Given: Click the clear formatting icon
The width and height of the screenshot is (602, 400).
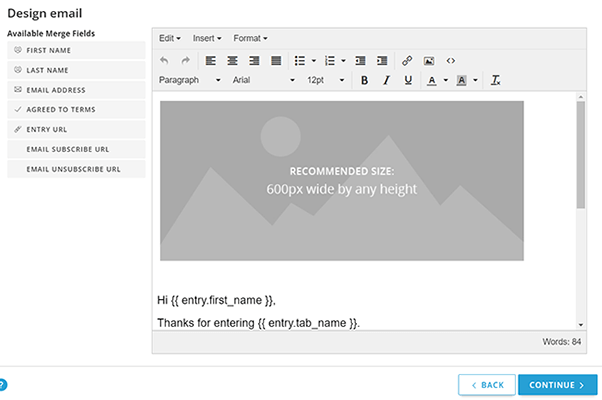Looking at the screenshot, I should [x=495, y=80].
